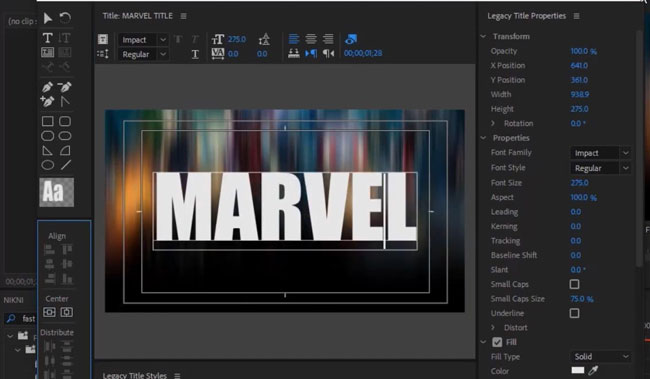Screen dimensions: 650x379
Task: Expand the Distort property
Action: [x=493, y=328]
